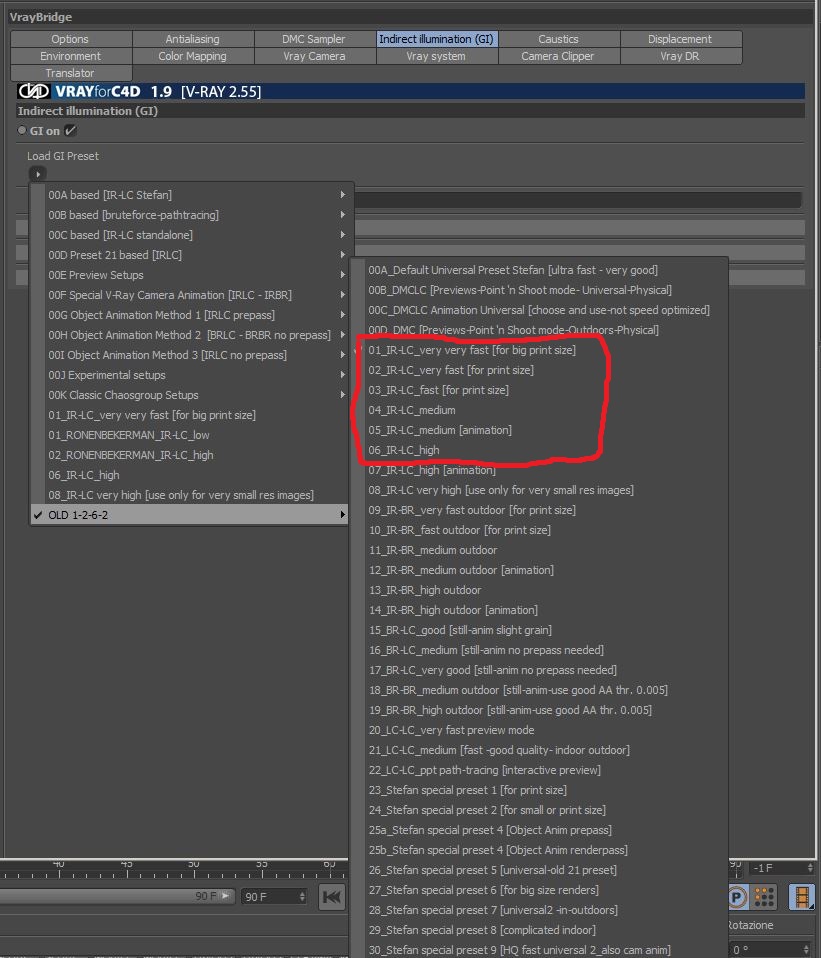
Task: Select 09_IR-BR_very fast outdoor preset
Action: [x=540, y=510]
